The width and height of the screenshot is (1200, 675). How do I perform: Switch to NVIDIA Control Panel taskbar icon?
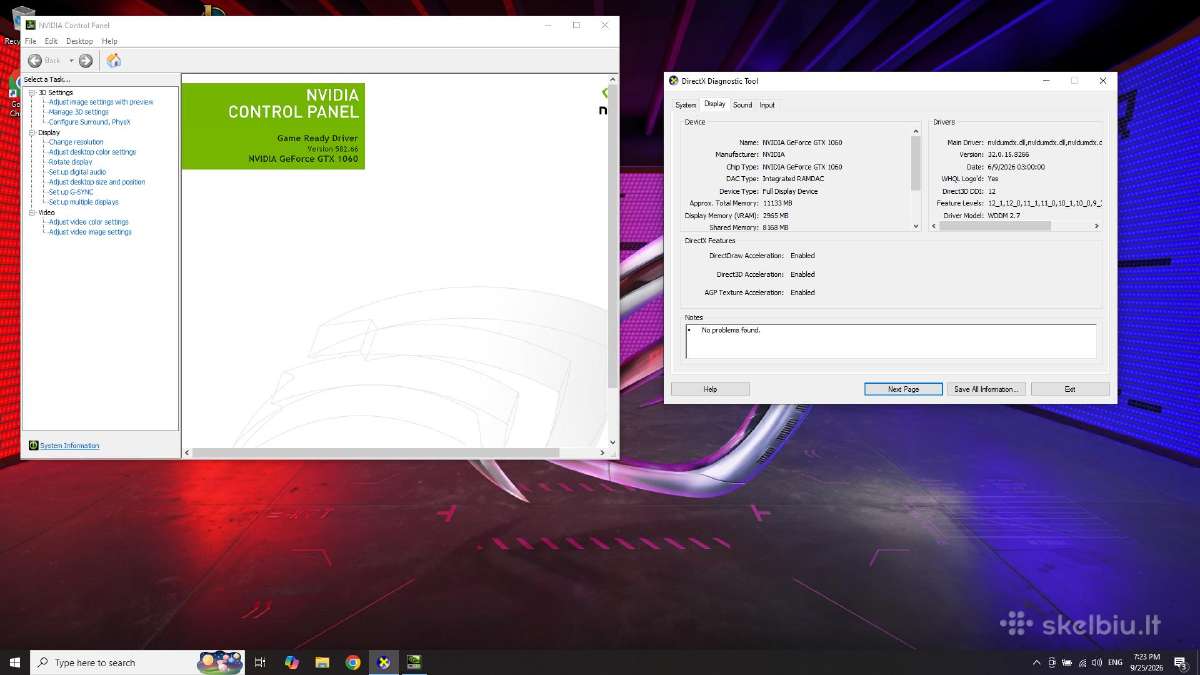[x=414, y=662]
